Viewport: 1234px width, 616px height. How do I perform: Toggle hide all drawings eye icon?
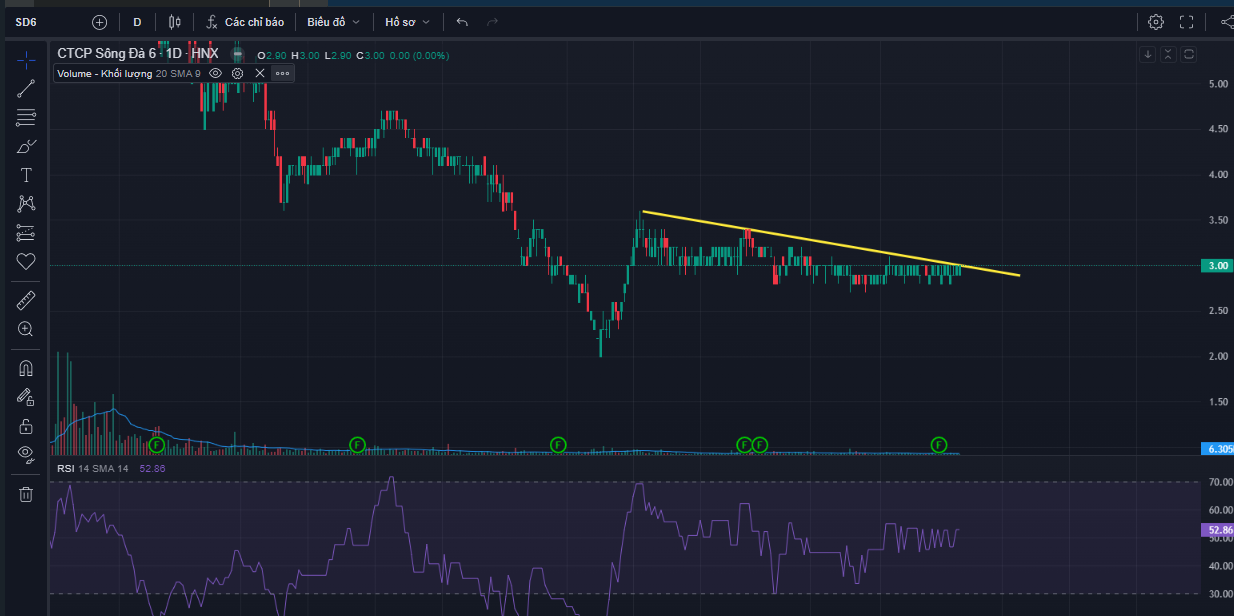coord(26,454)
